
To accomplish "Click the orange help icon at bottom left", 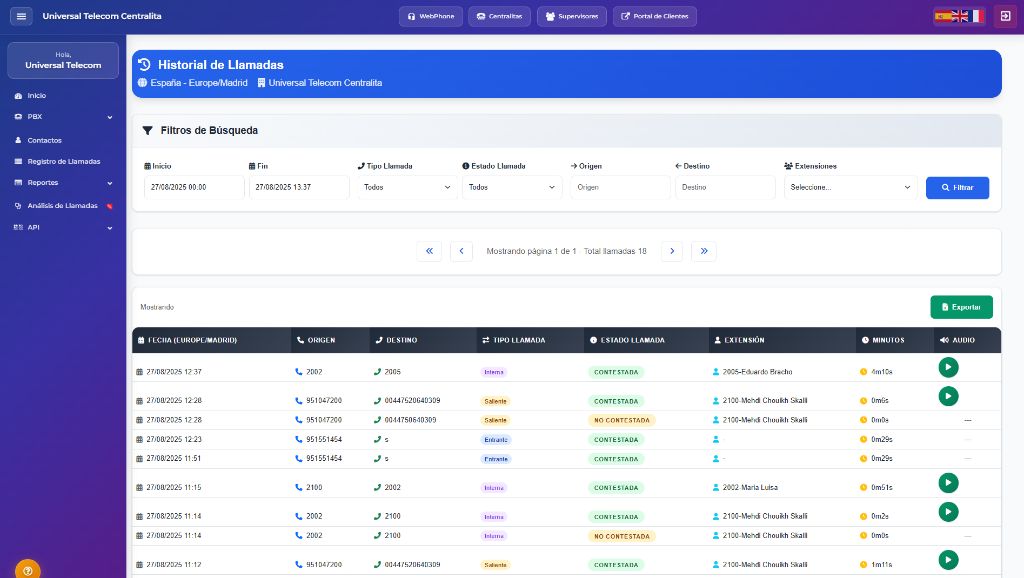I will 27,570.
